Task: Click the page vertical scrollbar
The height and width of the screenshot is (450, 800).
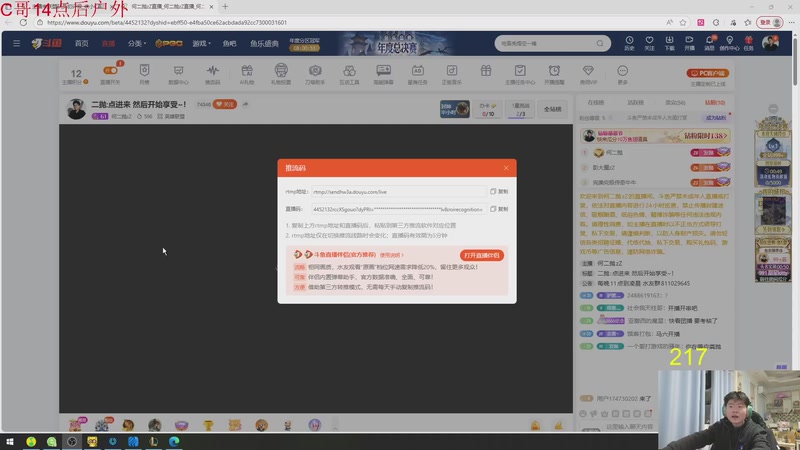Action: click(796, 61)
